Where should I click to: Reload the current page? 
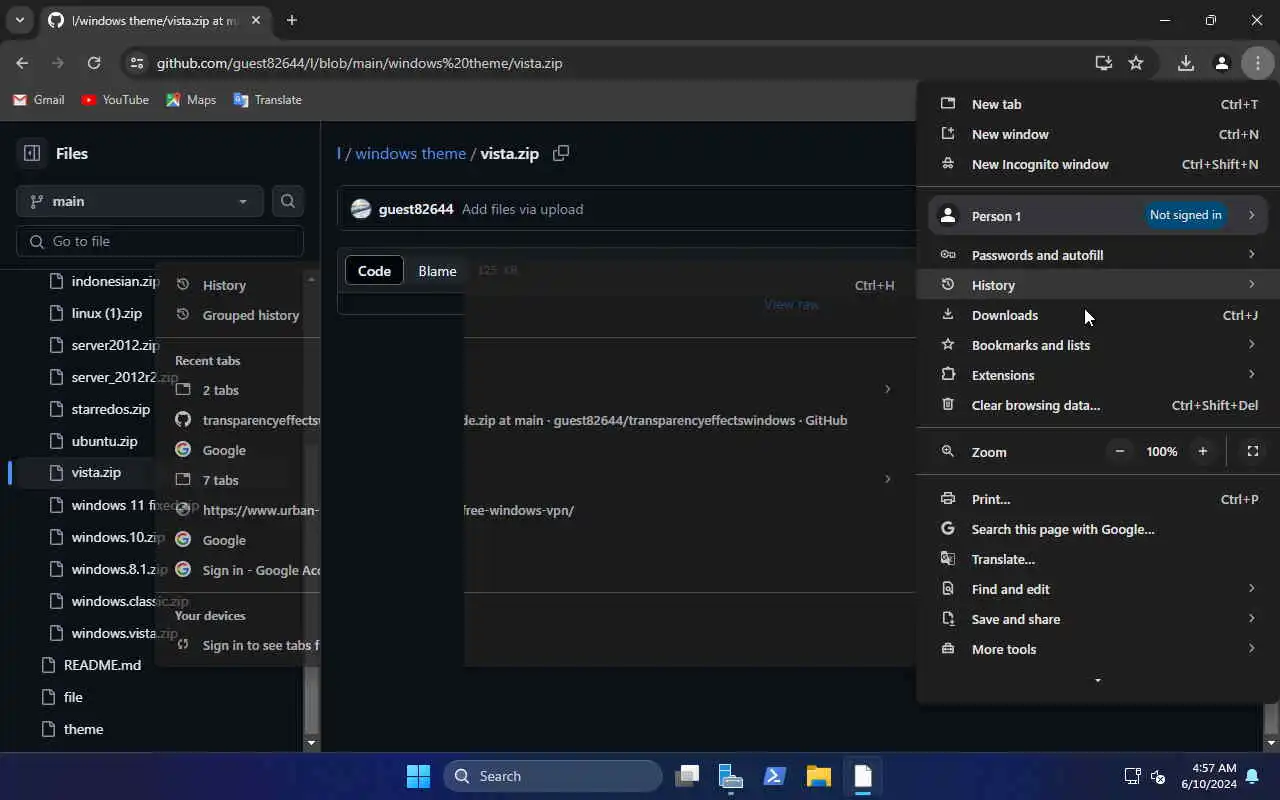point(94,63)
